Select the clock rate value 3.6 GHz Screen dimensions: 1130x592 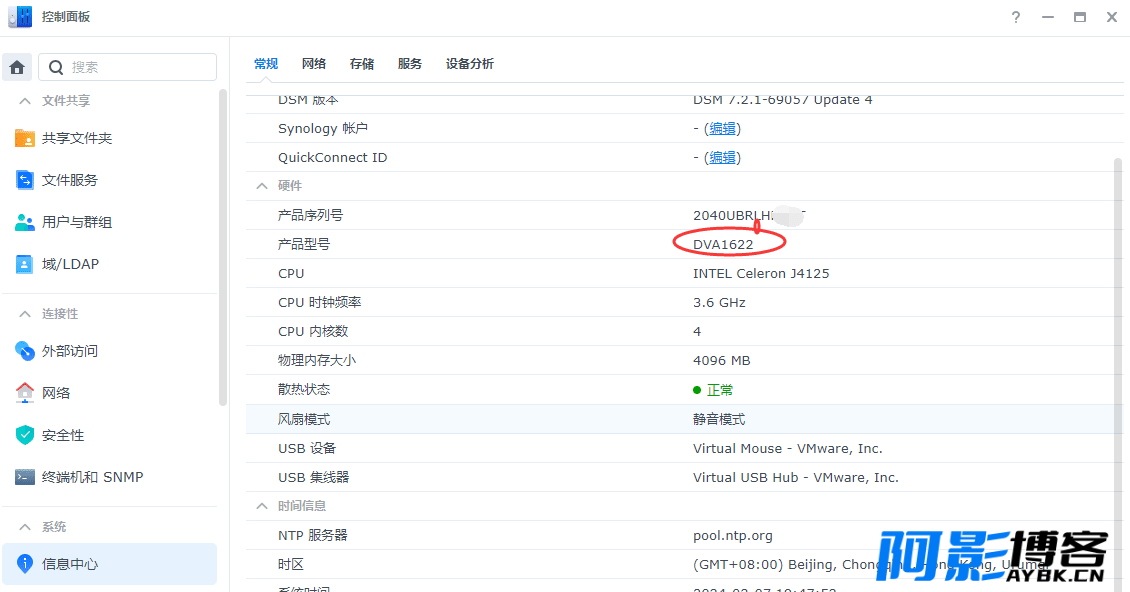719,303
